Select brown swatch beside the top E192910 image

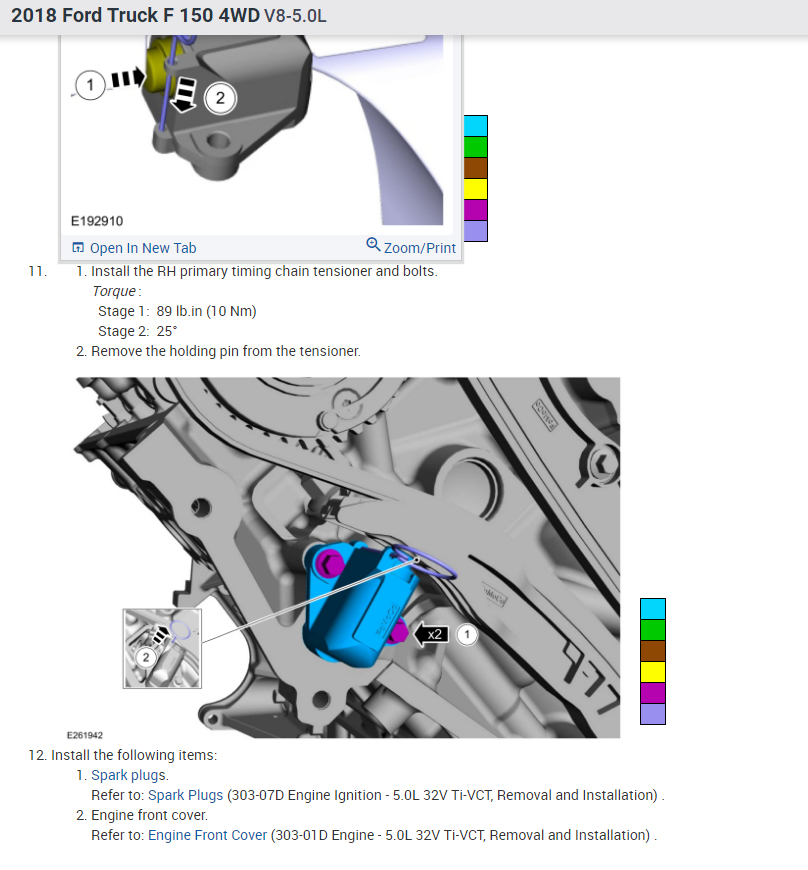click(x=476, y=168)
